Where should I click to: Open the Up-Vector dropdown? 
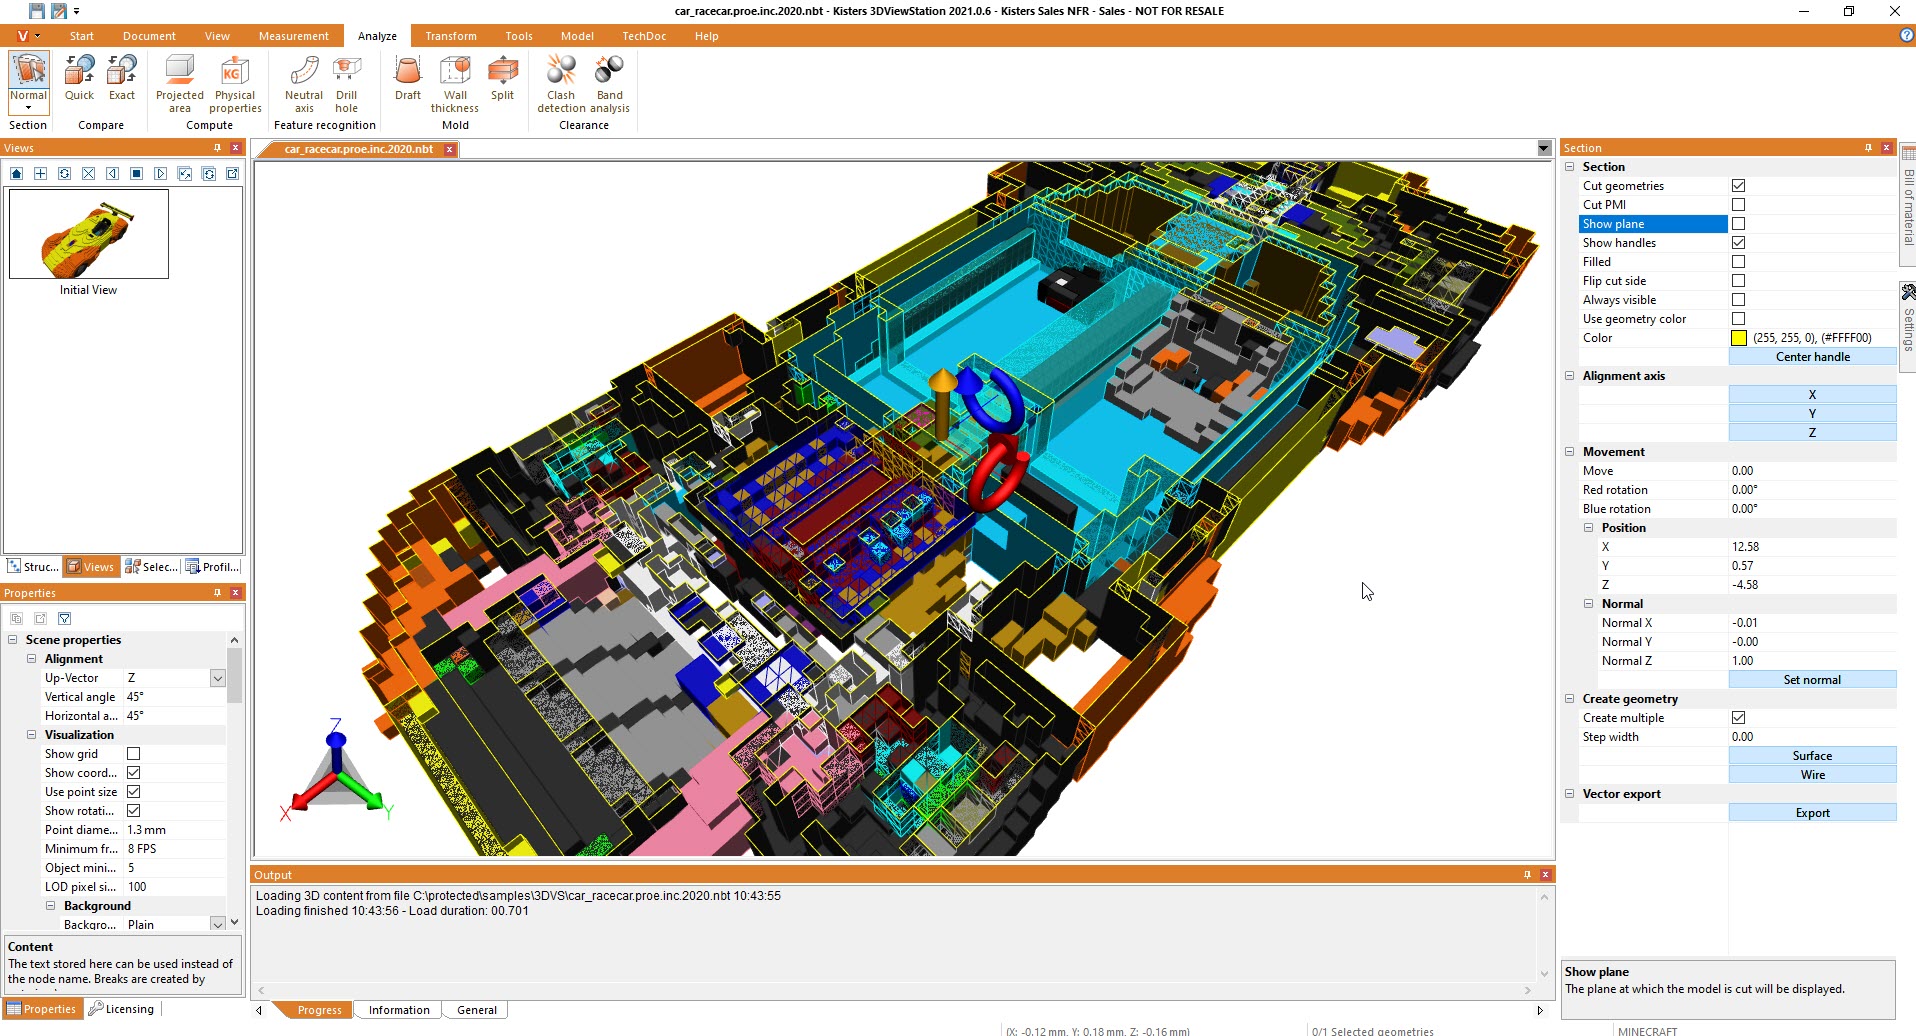tap(217, 678)
